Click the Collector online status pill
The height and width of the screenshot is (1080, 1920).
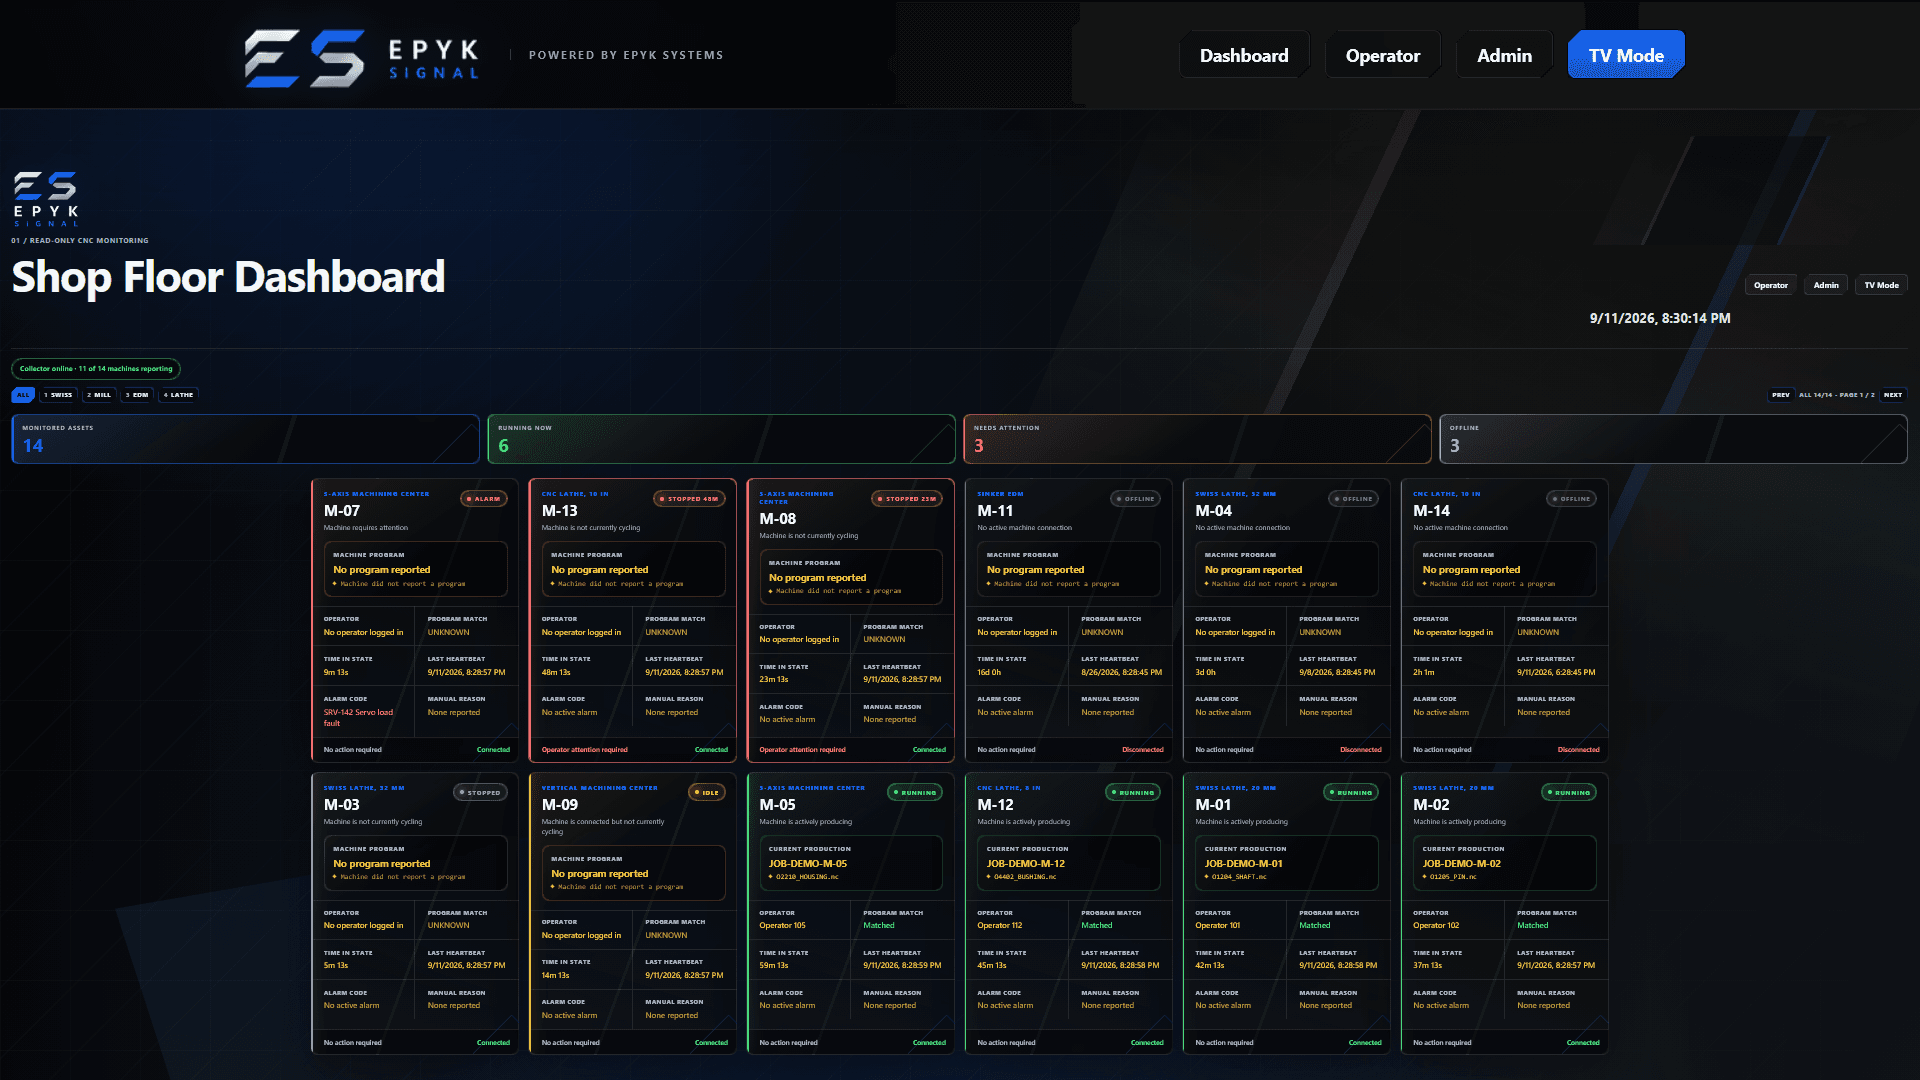click(96, 369)
